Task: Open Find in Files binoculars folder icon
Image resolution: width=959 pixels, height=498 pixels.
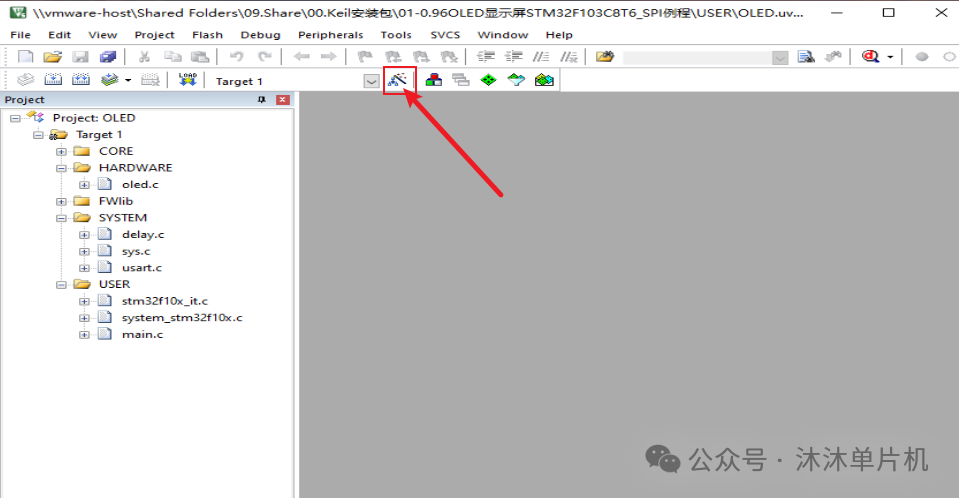Action: [x=605, y=57]
